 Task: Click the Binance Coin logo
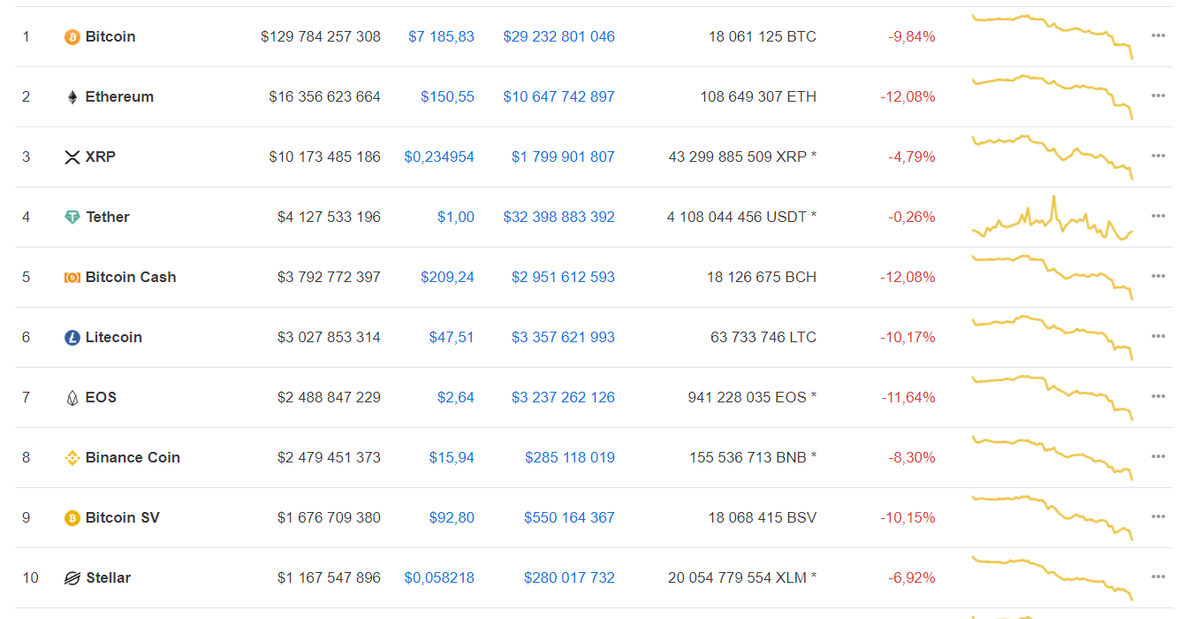click(70, 457)
